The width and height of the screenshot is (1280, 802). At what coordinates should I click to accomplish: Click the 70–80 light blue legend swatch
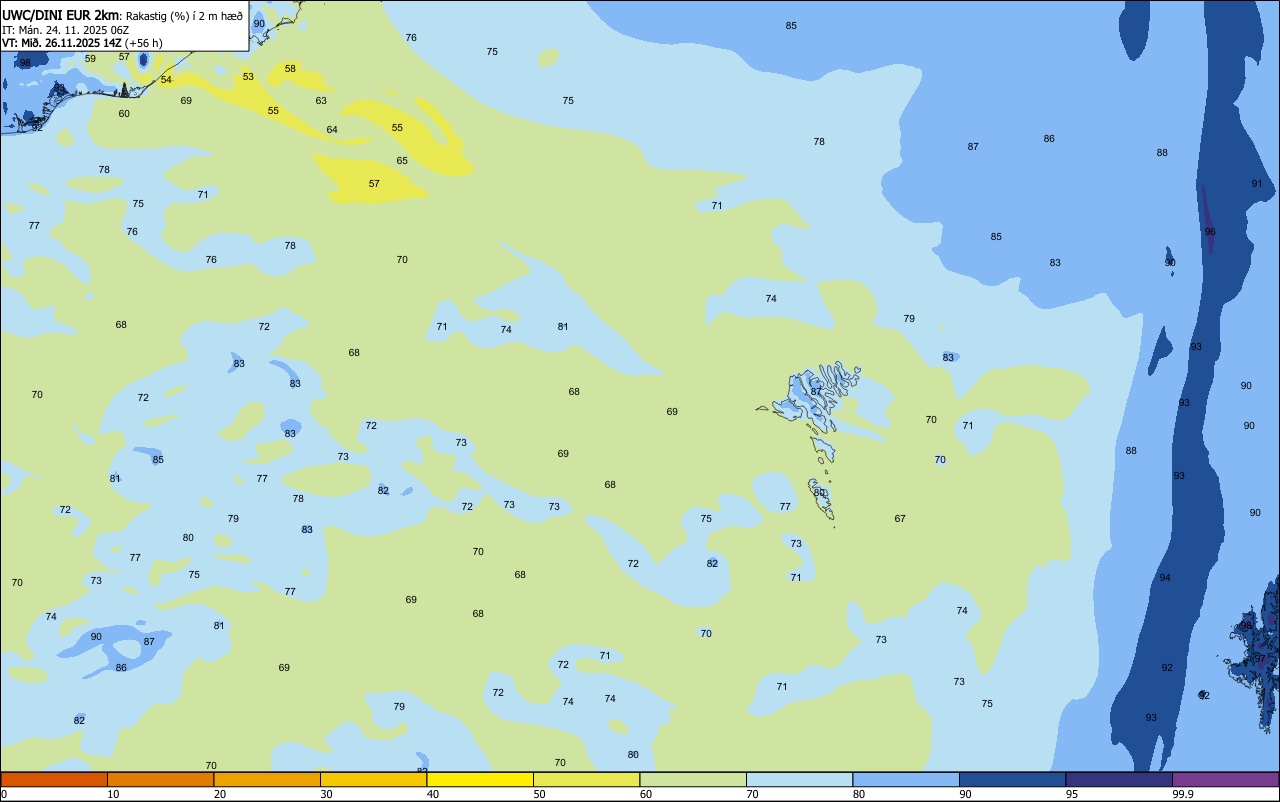[799, 779]
